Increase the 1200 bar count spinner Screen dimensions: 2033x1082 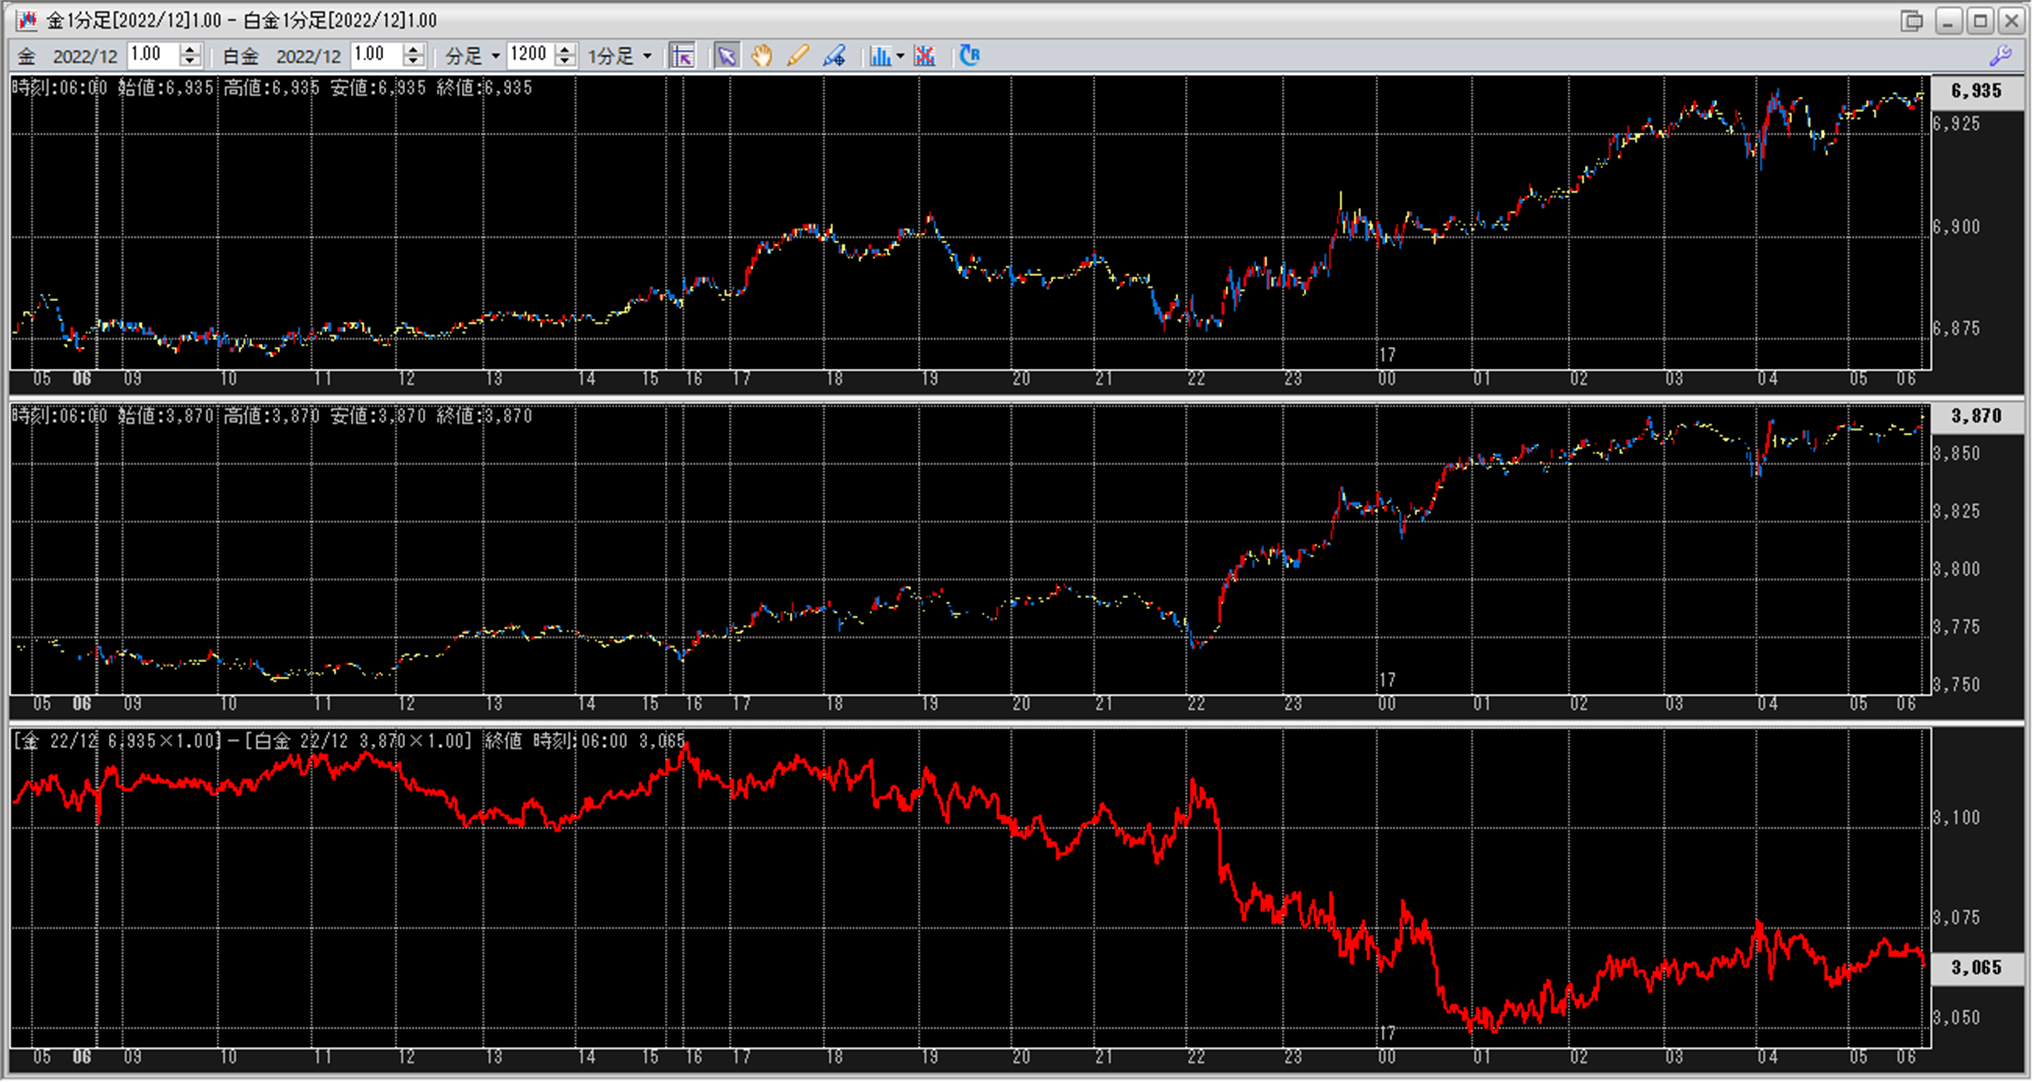point(565,49)
